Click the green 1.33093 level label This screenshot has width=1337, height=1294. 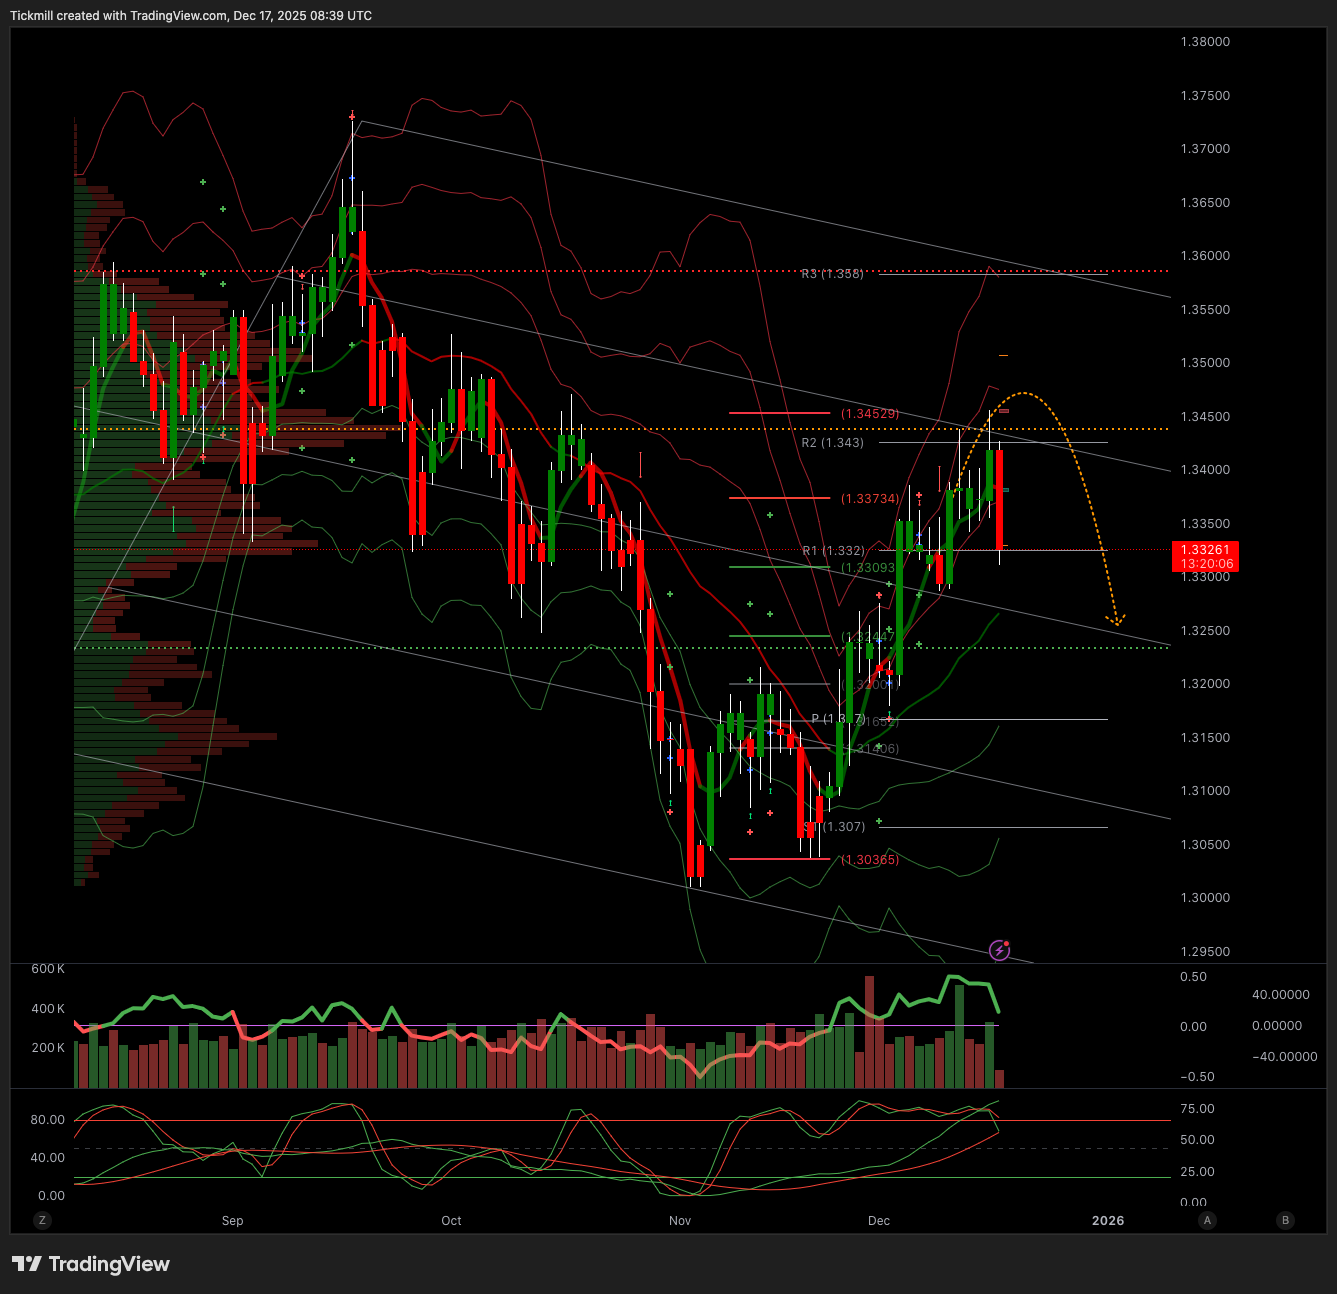(x=868, y=568)
